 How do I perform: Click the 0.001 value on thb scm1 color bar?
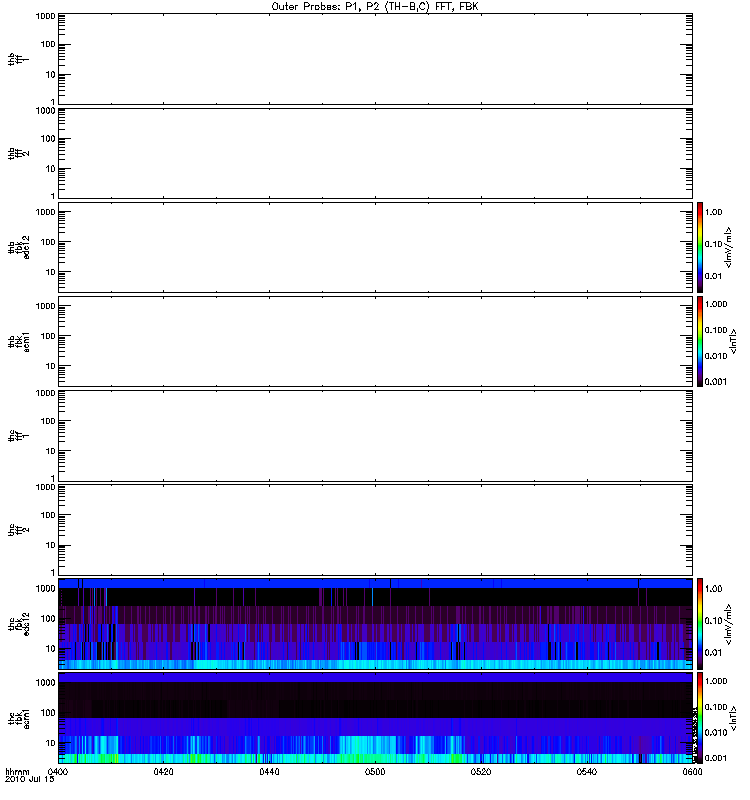[x=716, y=382]
